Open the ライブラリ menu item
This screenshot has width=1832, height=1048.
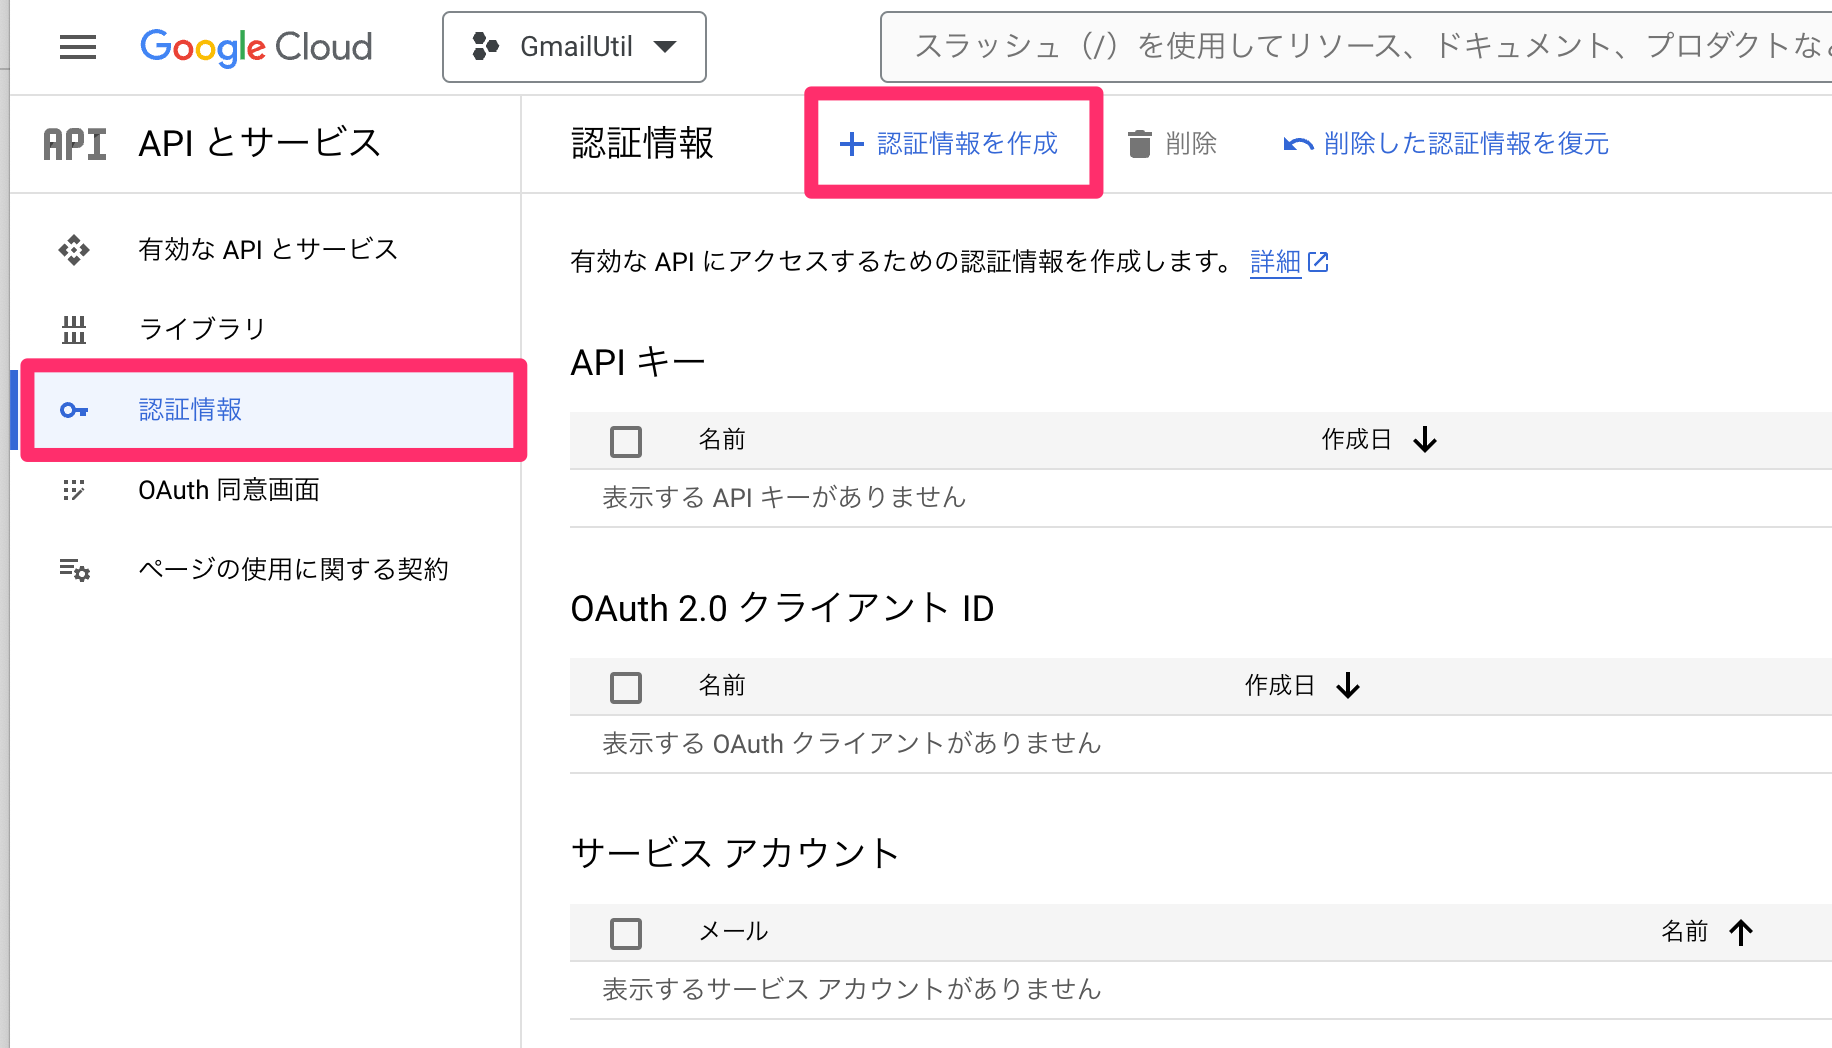[x=203, y=329]
